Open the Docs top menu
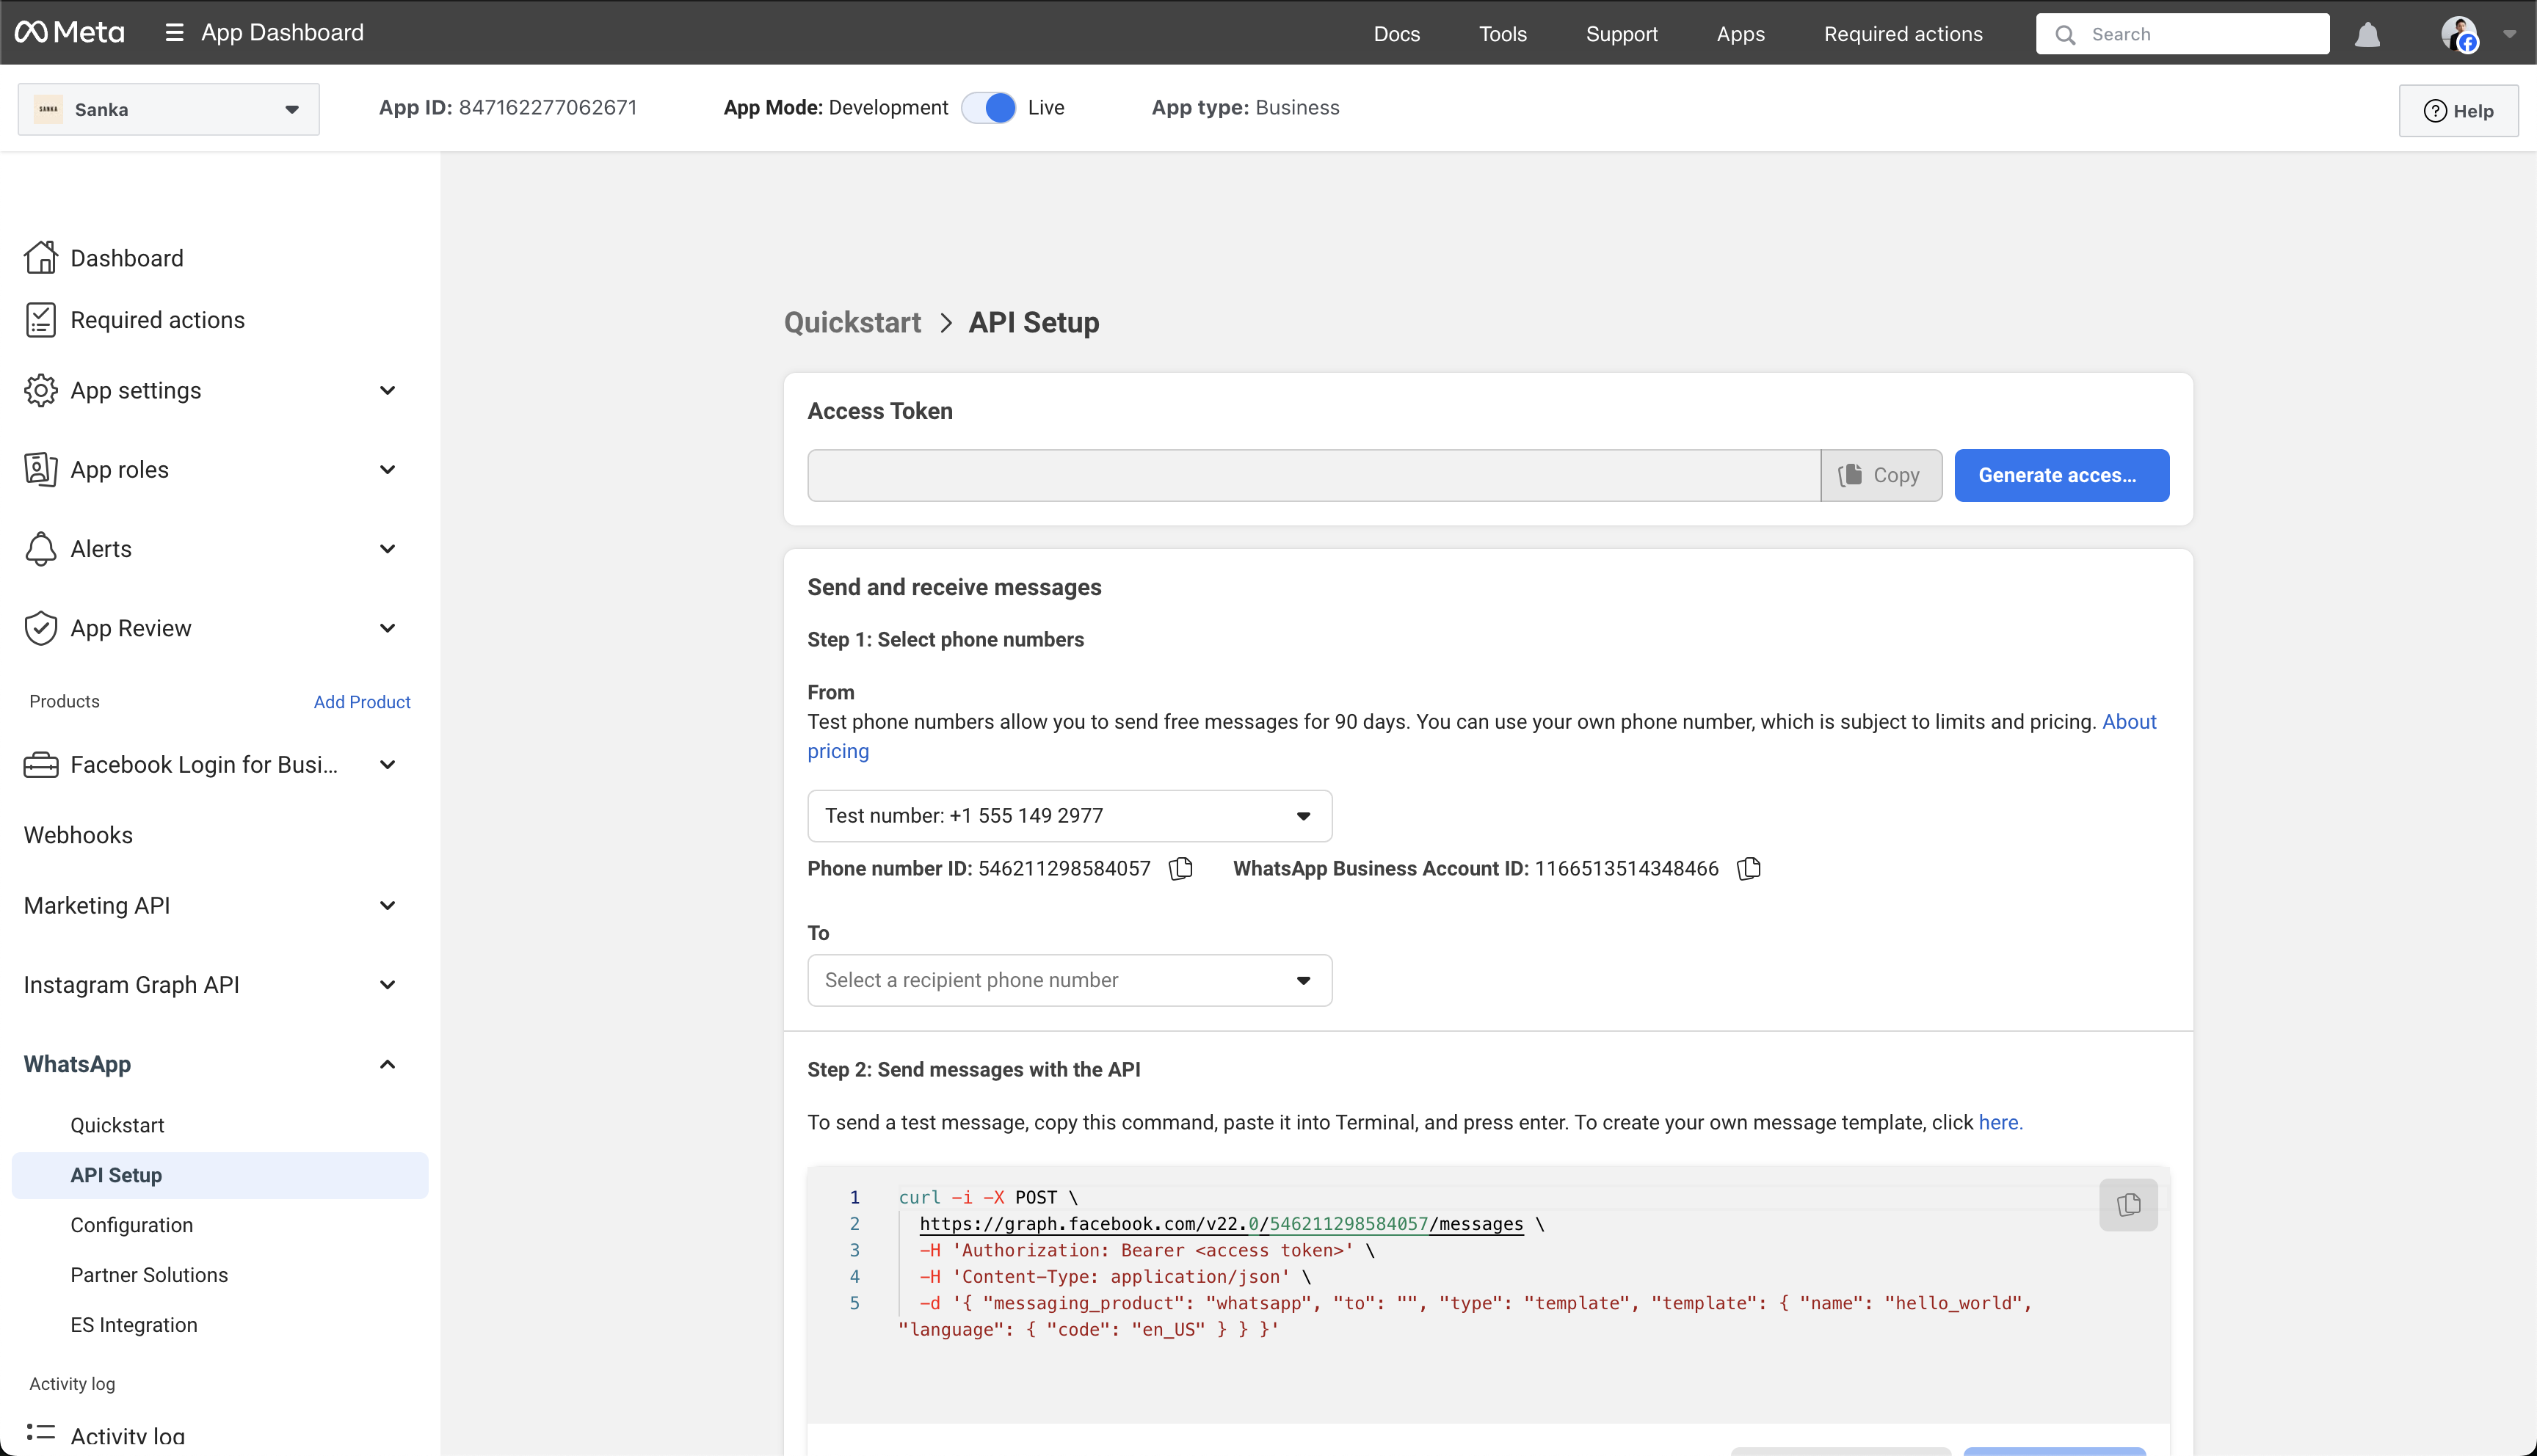This screenshot has width=2537, height=1456. pyautogui.click(x=1396, y=34)
